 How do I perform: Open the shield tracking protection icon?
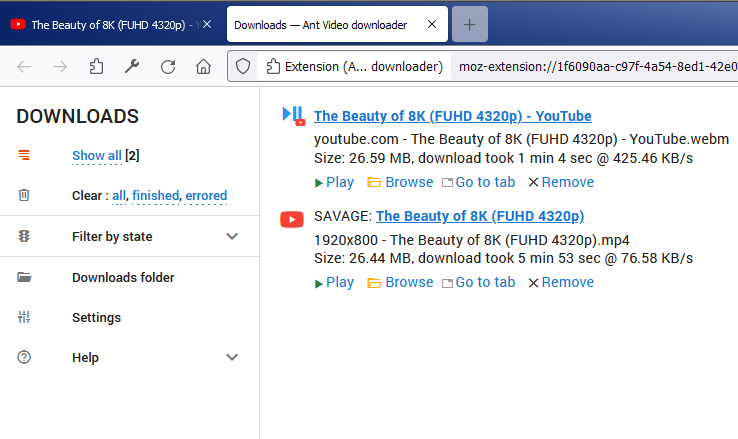point(243,66)
